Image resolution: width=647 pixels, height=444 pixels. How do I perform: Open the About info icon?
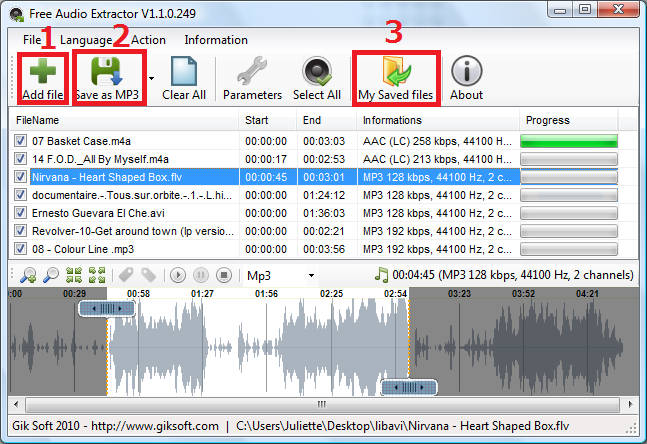[466, 71]
